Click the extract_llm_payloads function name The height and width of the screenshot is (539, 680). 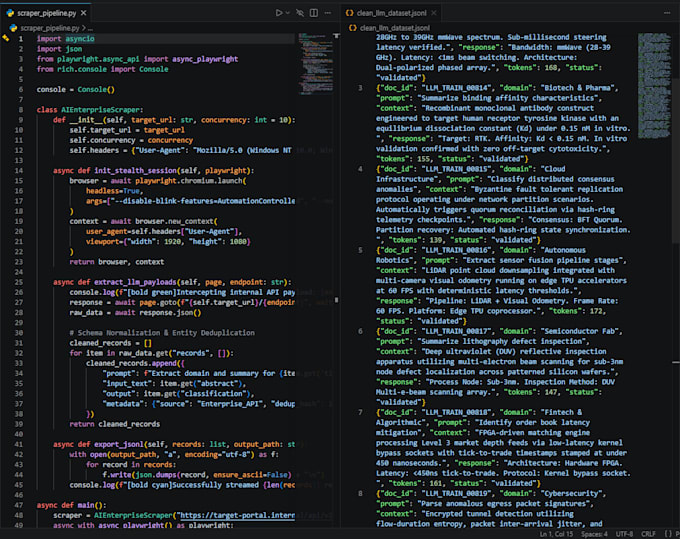pos(135,282)
